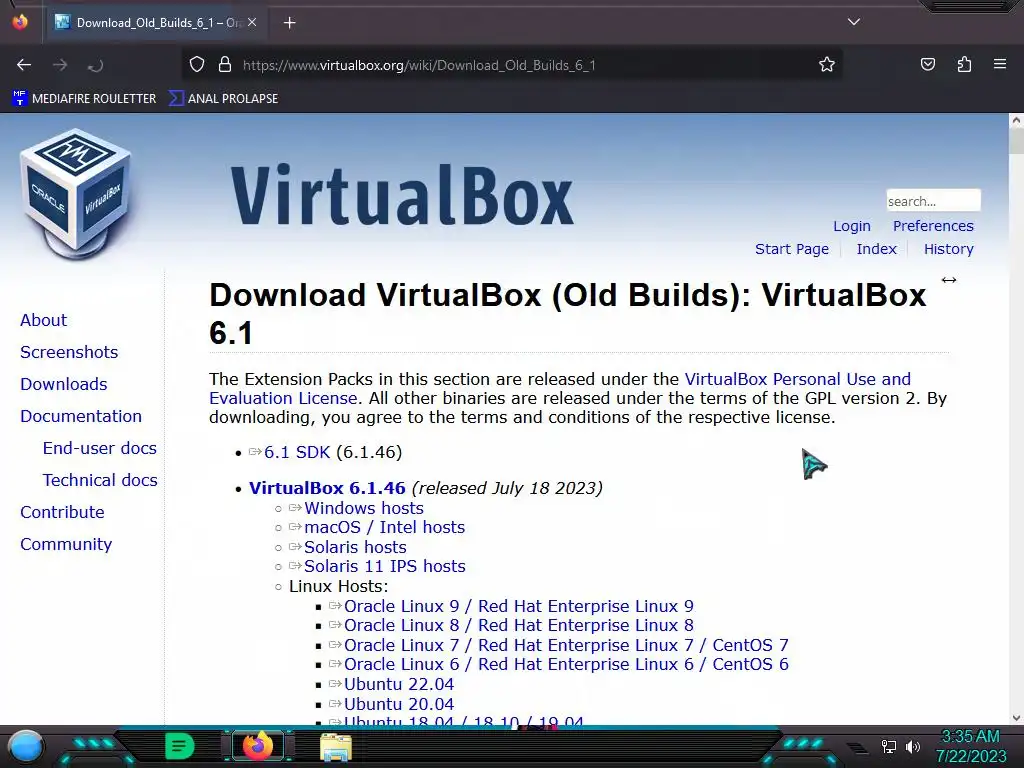The height and width of the screenshot is (768, 1024).
Task: Select the Download_Old_Builds_6_1 tab
Action: point(155,23)
